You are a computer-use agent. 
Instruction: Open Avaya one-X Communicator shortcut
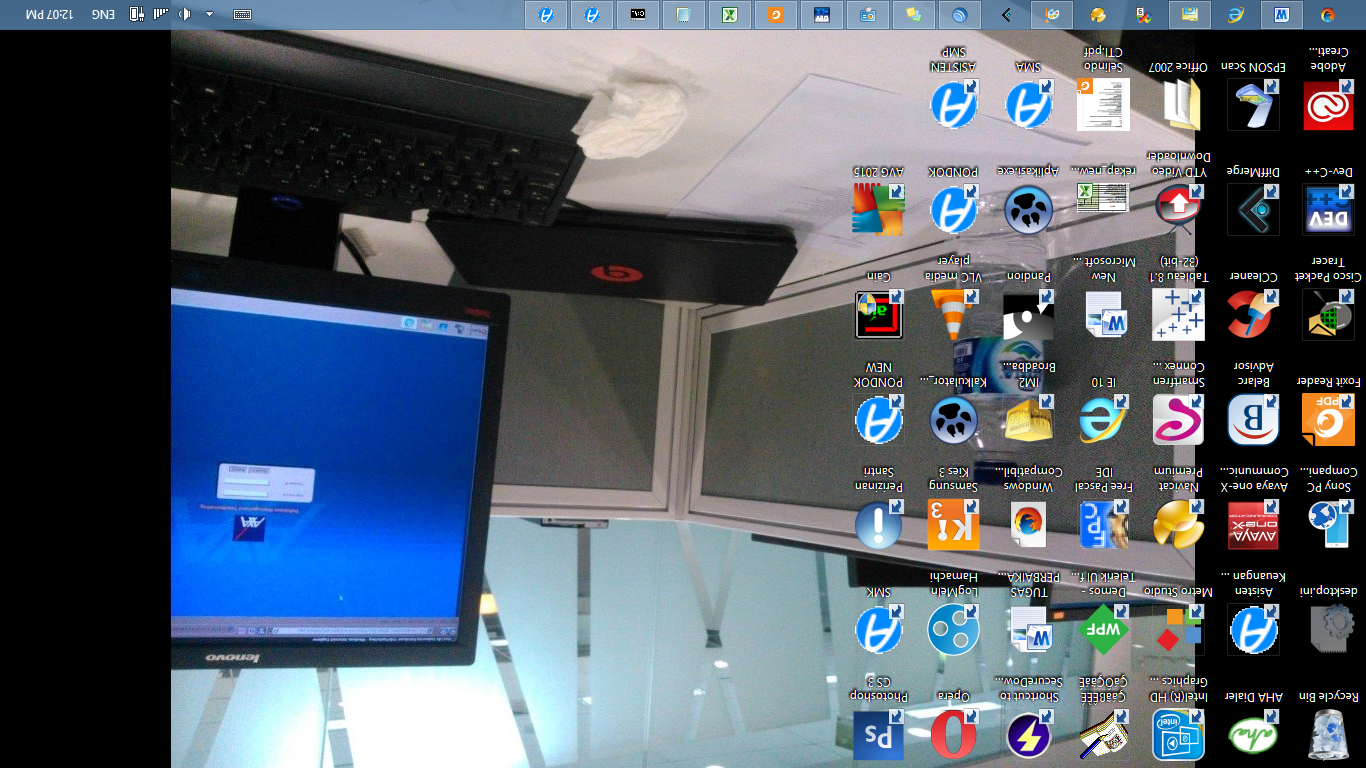[x=1253, y=524]
